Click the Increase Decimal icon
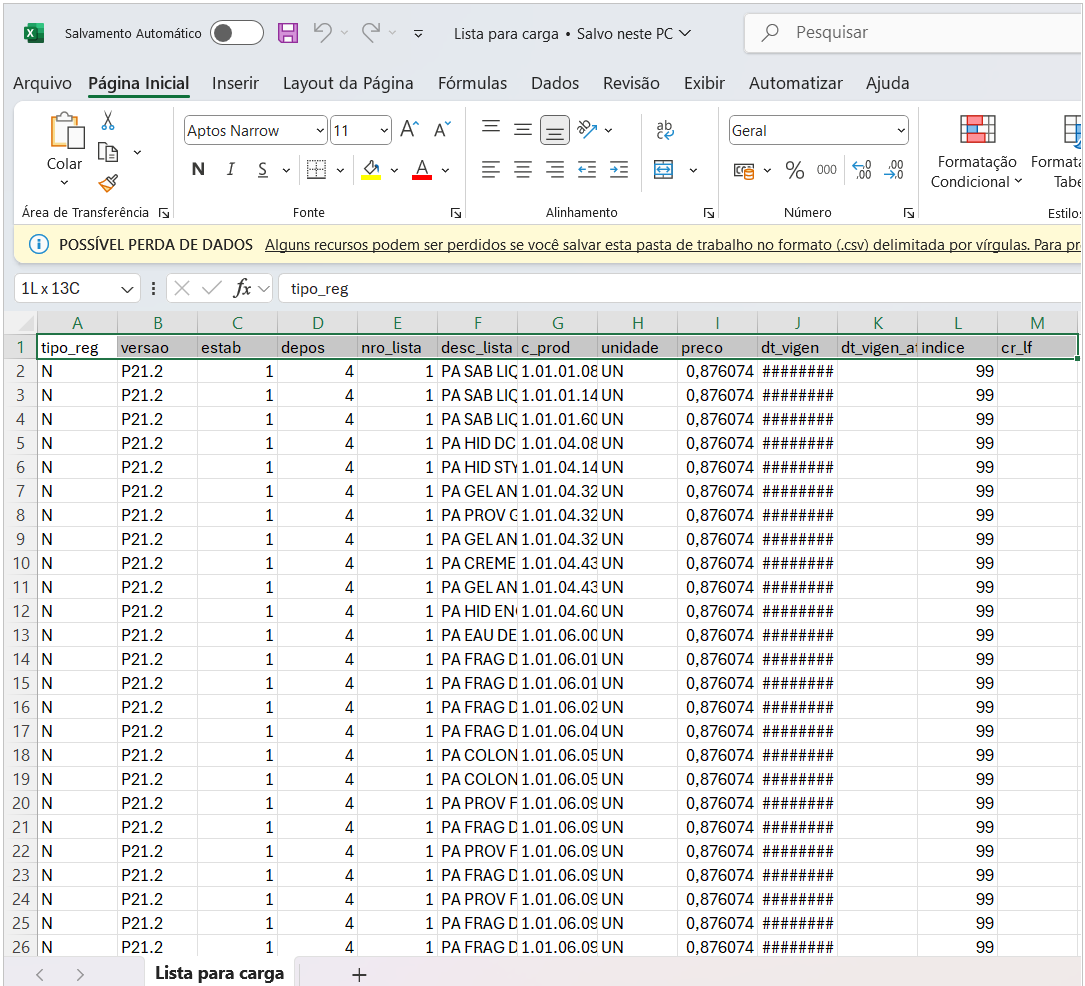1085x986 pixels. coord(861,170)
